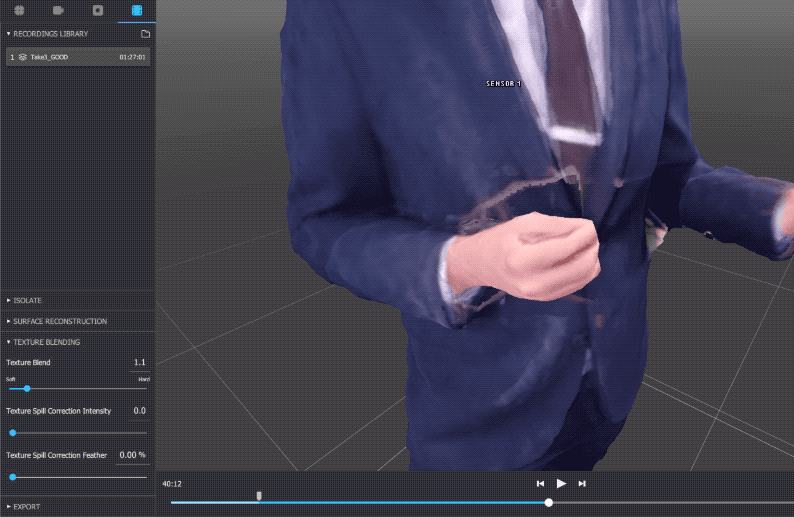
Task: Click the Spill Correction Feather percent field
Action: click(132, 455)
